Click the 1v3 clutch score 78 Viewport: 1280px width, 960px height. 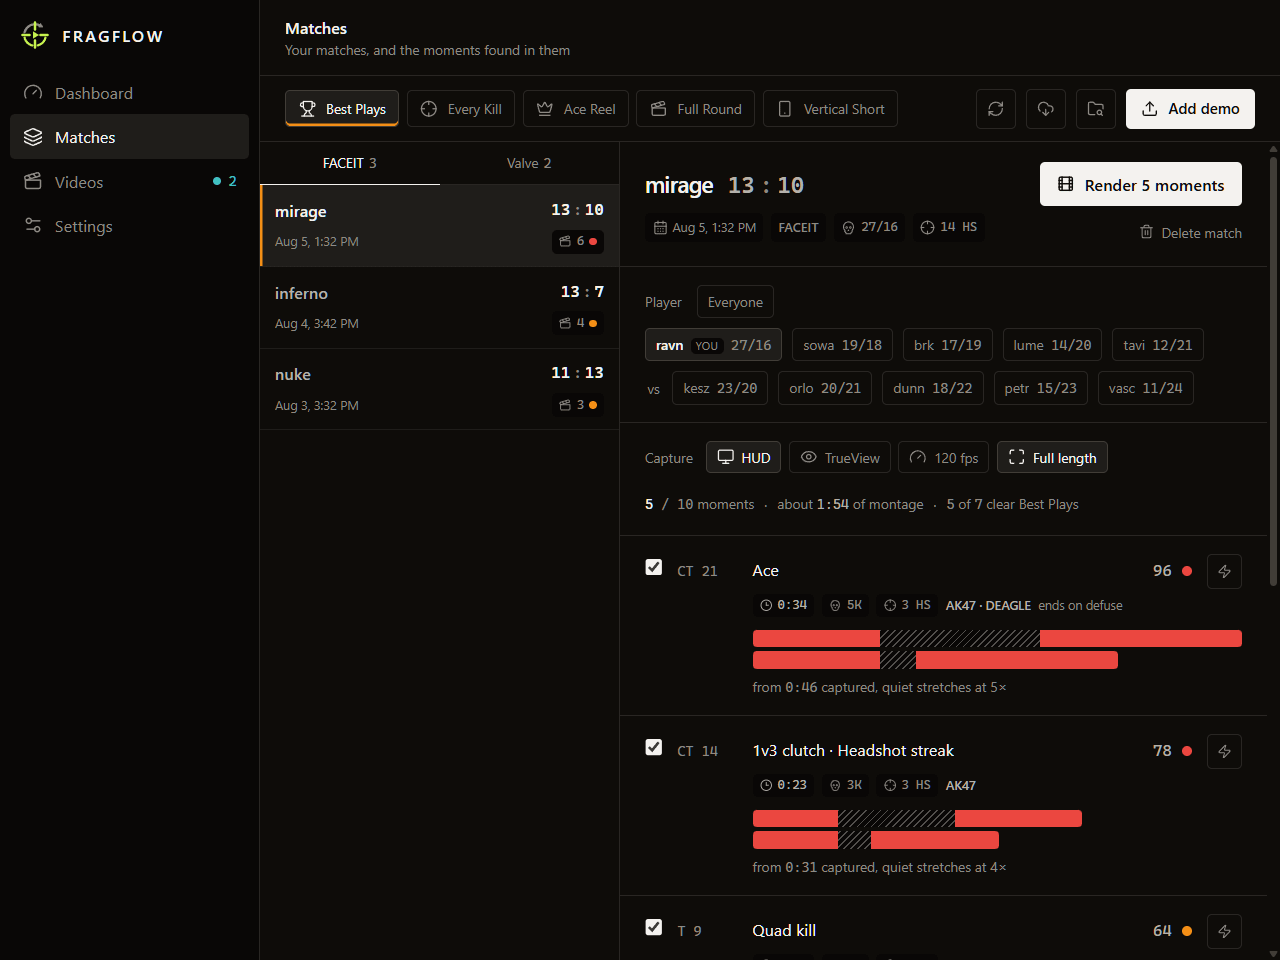[x=1162, y=751]
